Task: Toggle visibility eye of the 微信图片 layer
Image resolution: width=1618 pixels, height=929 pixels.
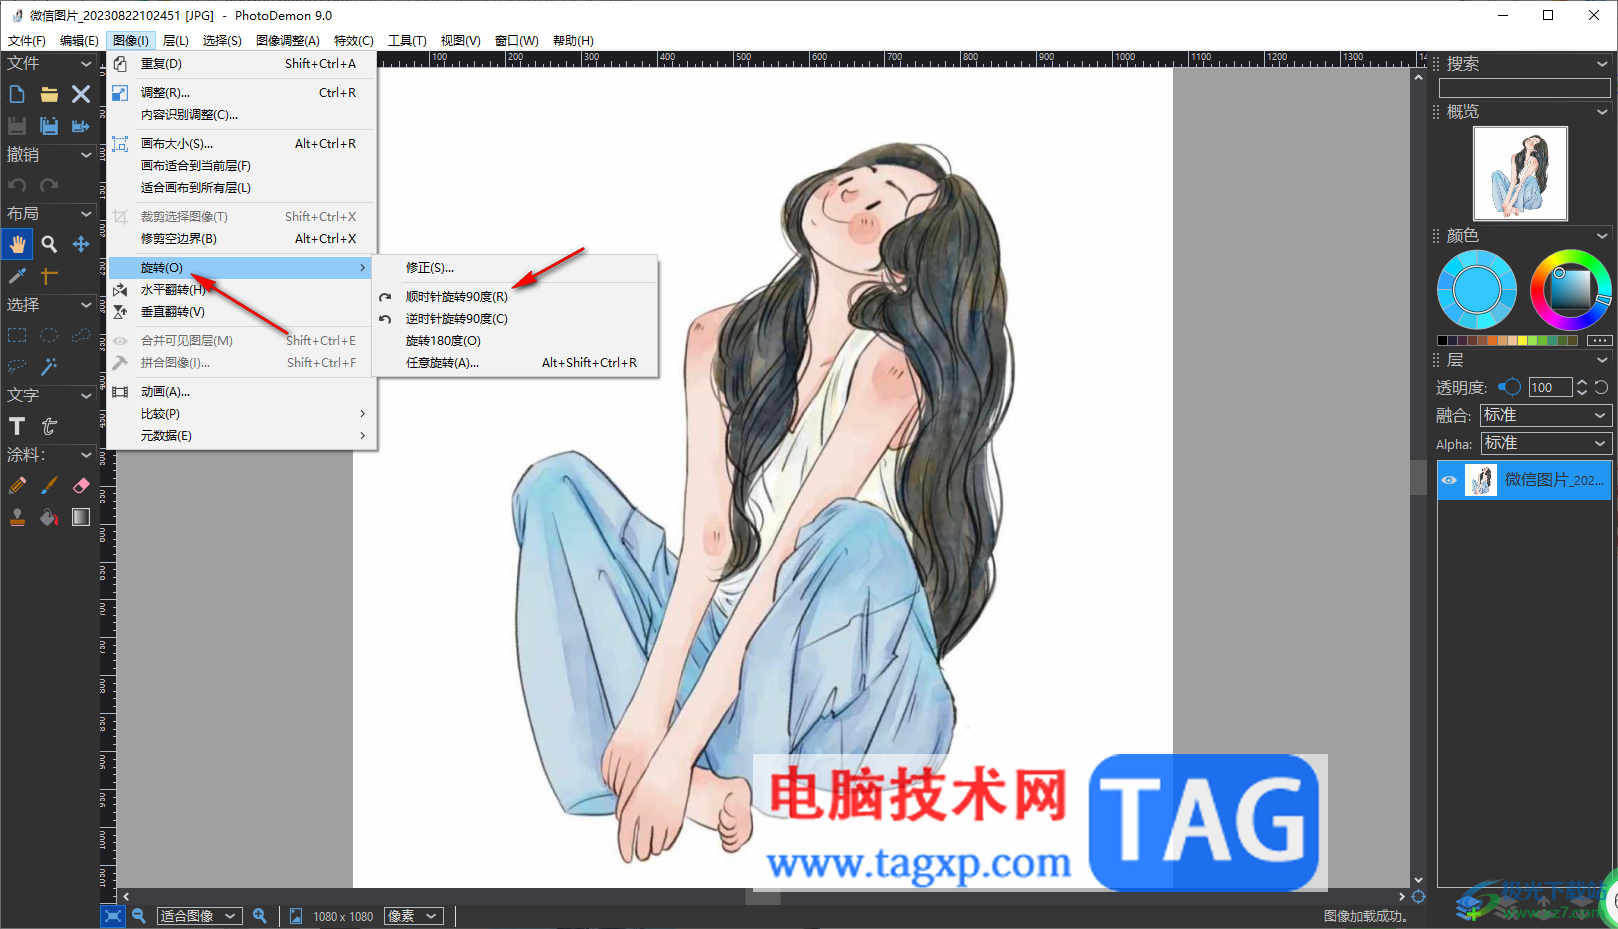Action: (x=1449, y=480)
